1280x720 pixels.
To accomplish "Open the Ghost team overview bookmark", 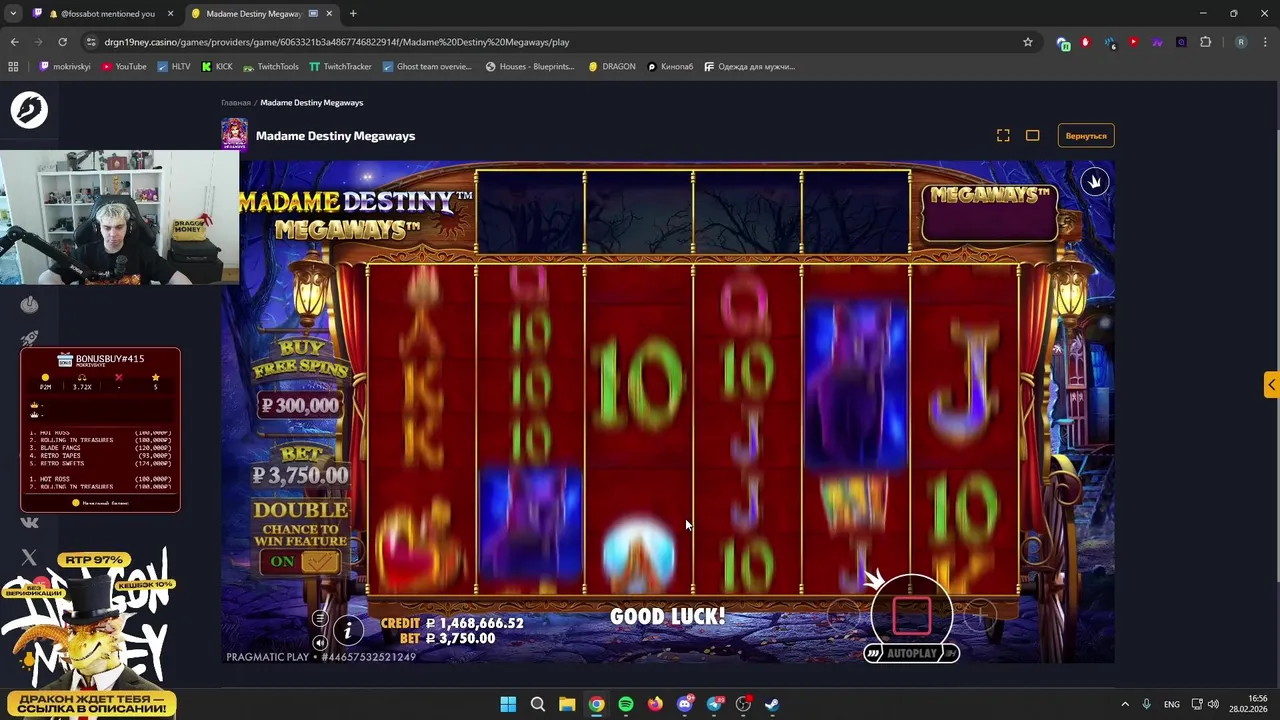I will 426,67.
